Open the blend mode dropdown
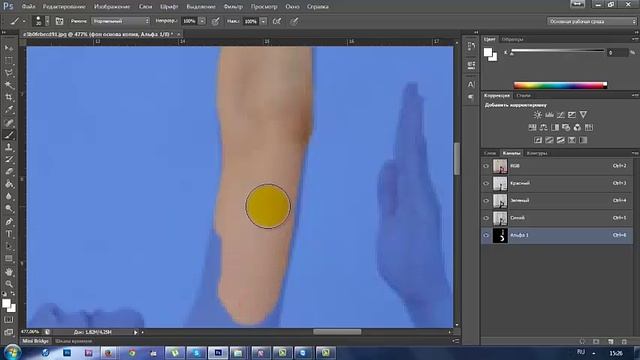Screen dimensions: 640x360 121,21
